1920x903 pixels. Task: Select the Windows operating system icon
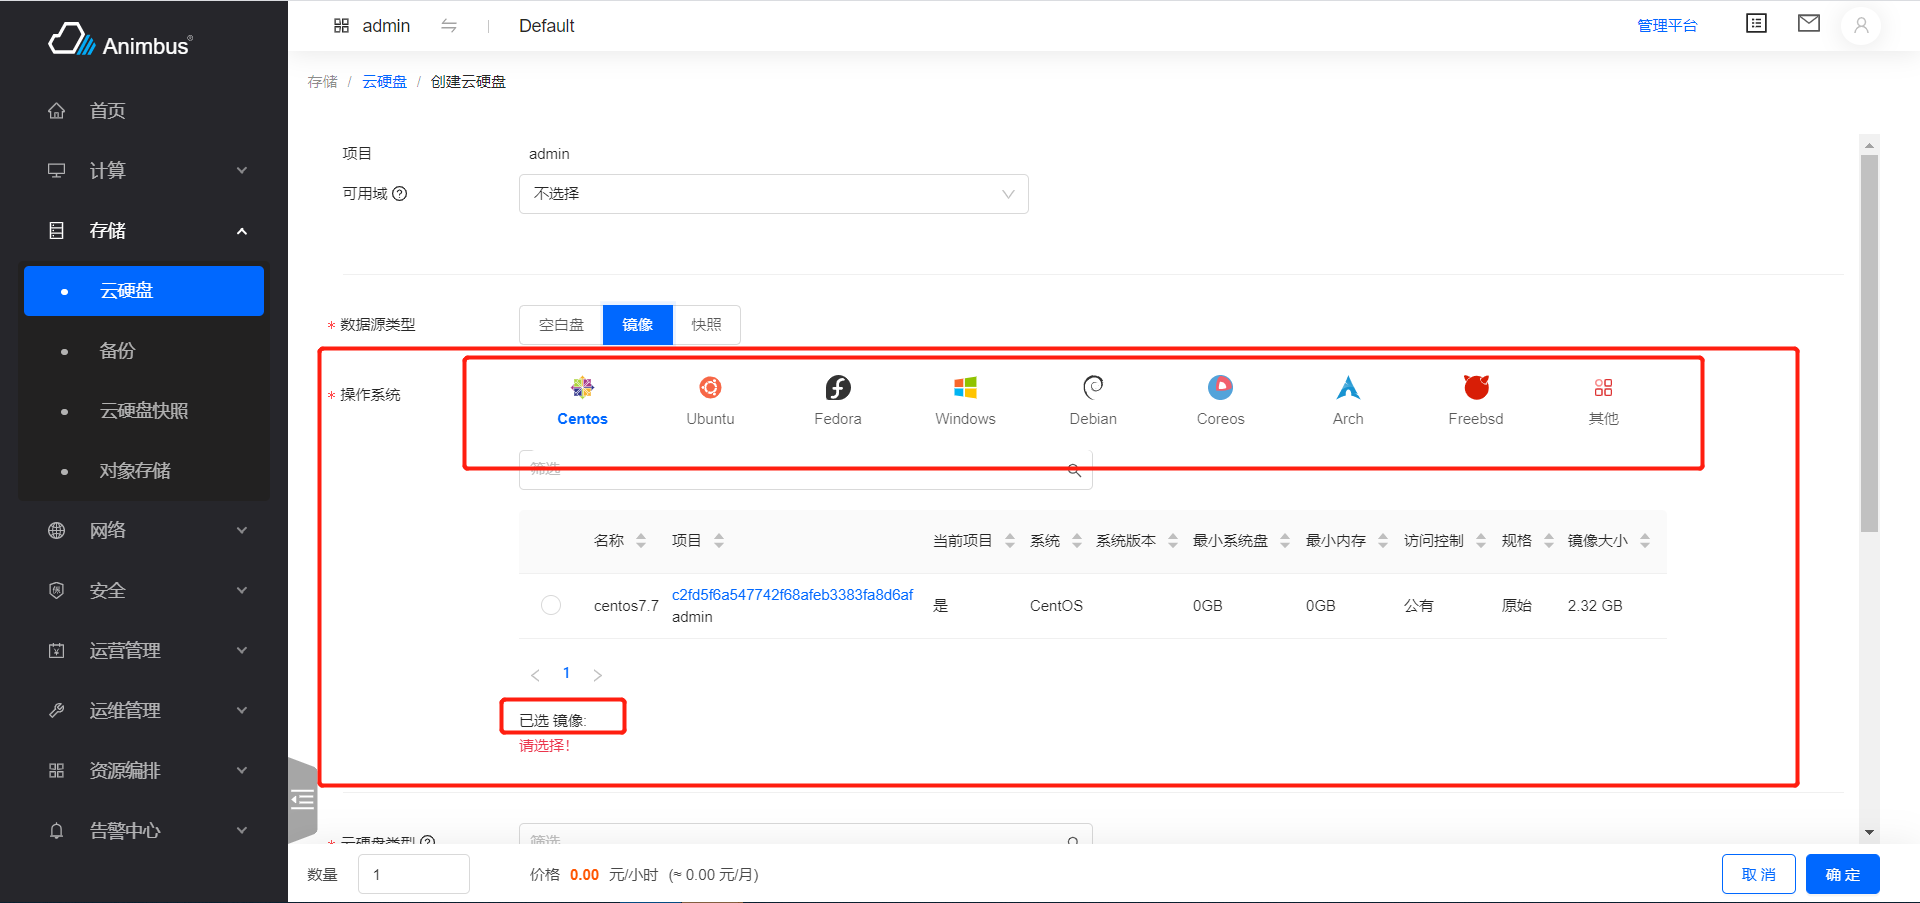[964, 398]
